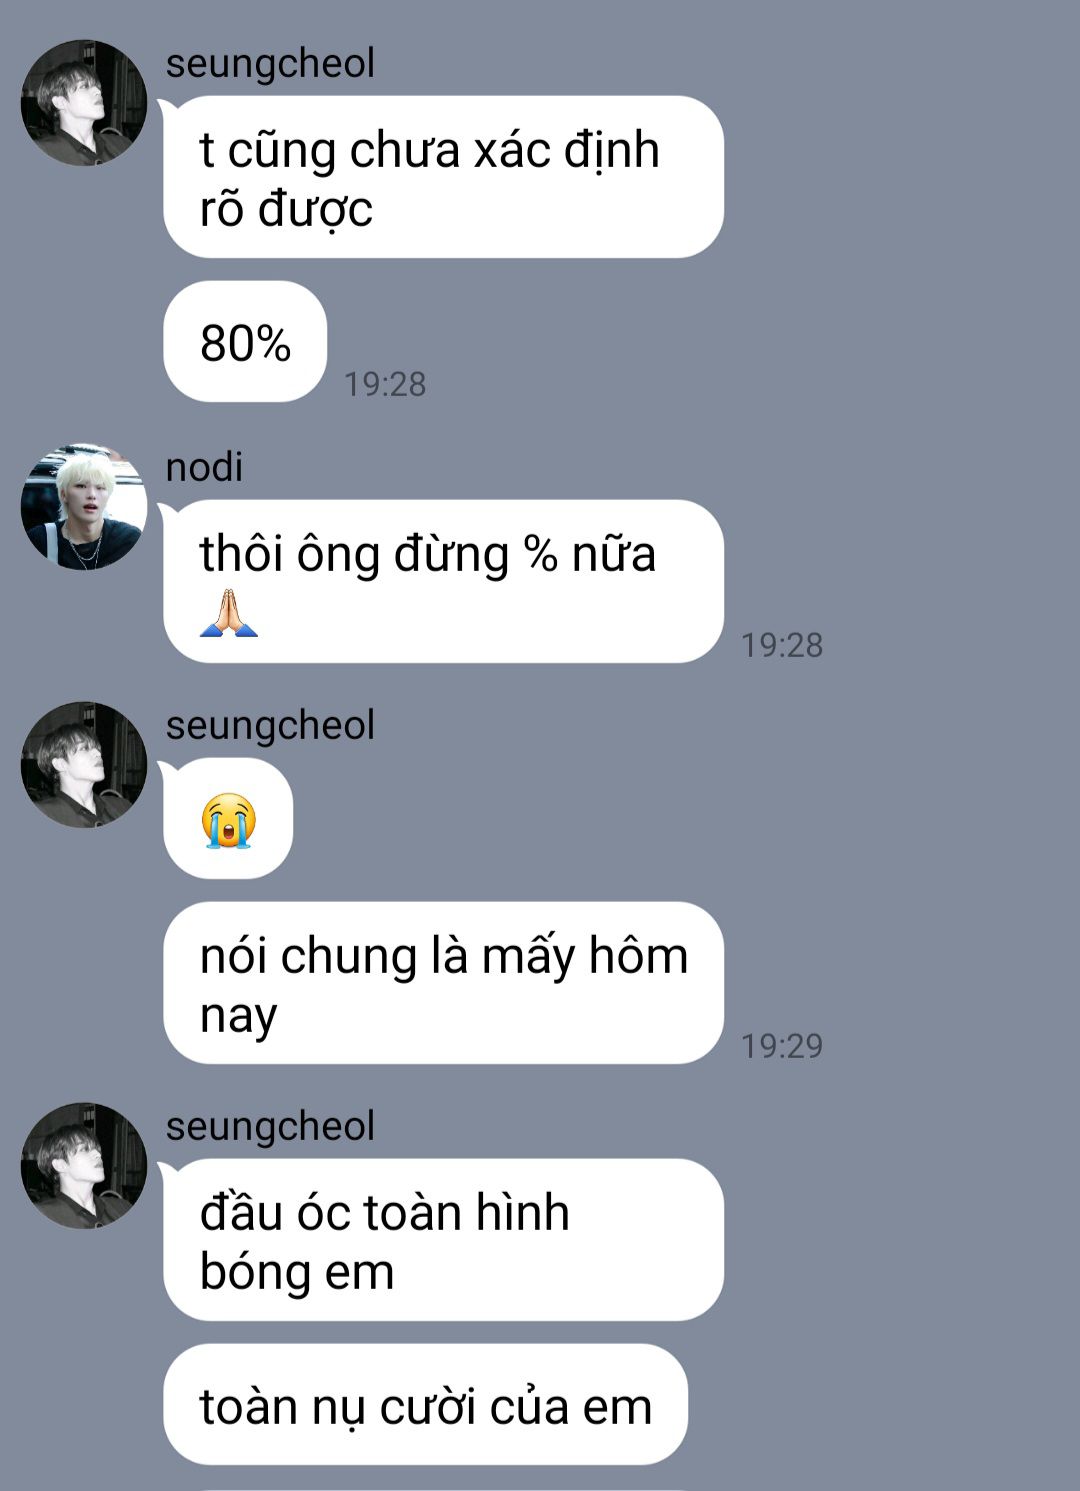
Task: Tap message 'toàn nụ cười của em'
Action: [425, 1405]
